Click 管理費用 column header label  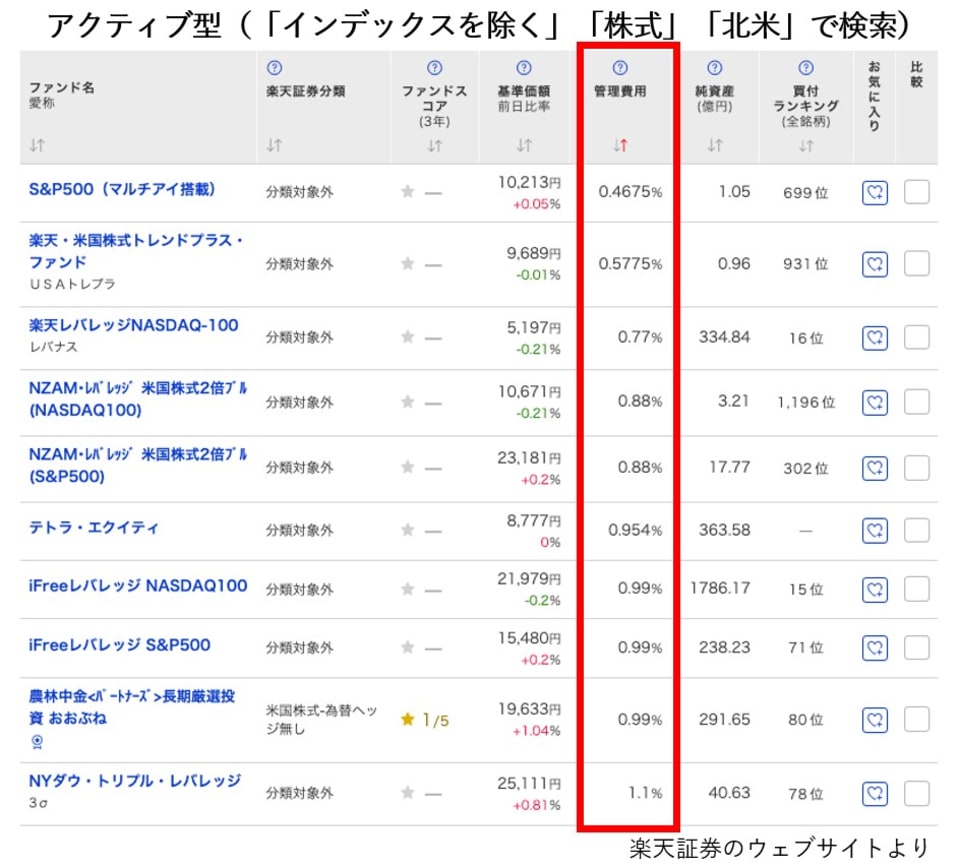620,91
